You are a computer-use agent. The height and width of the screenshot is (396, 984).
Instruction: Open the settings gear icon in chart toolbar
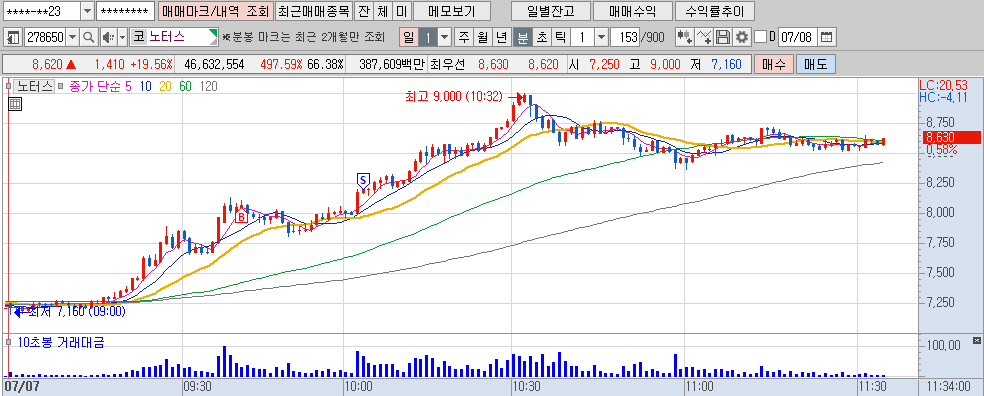point(742,38)
